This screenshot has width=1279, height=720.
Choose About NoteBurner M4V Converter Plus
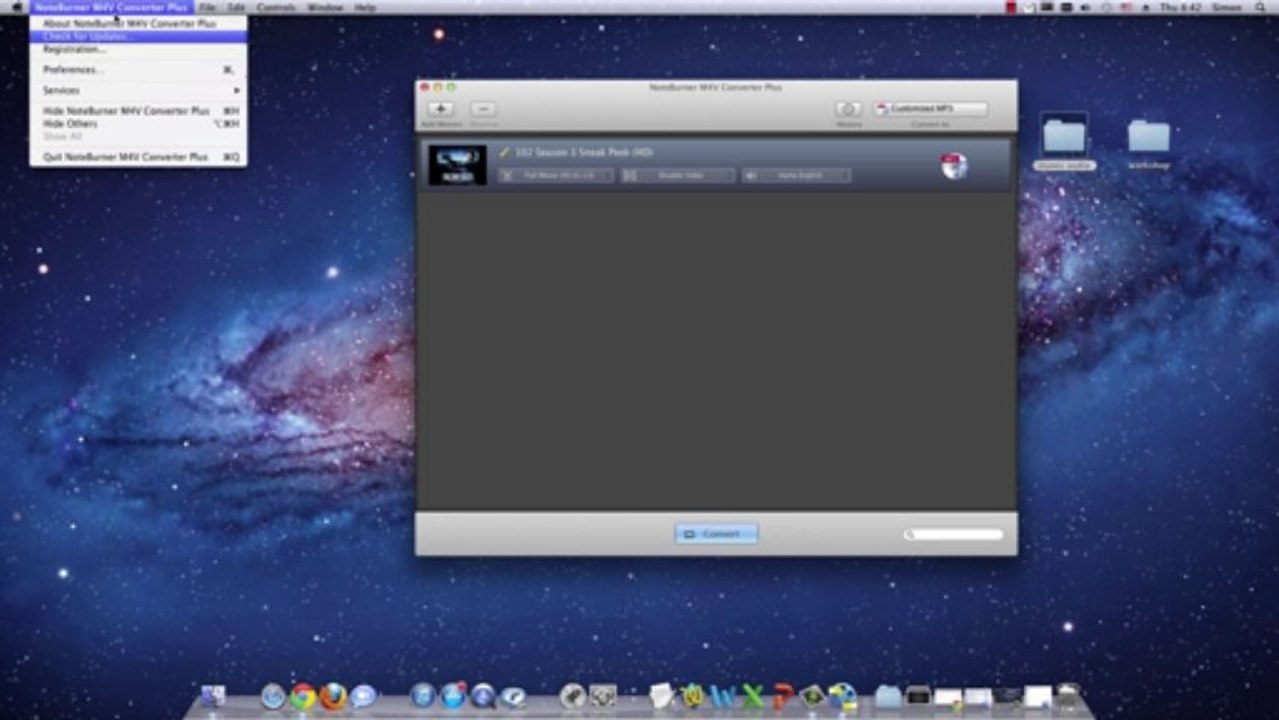pos(129,23)
